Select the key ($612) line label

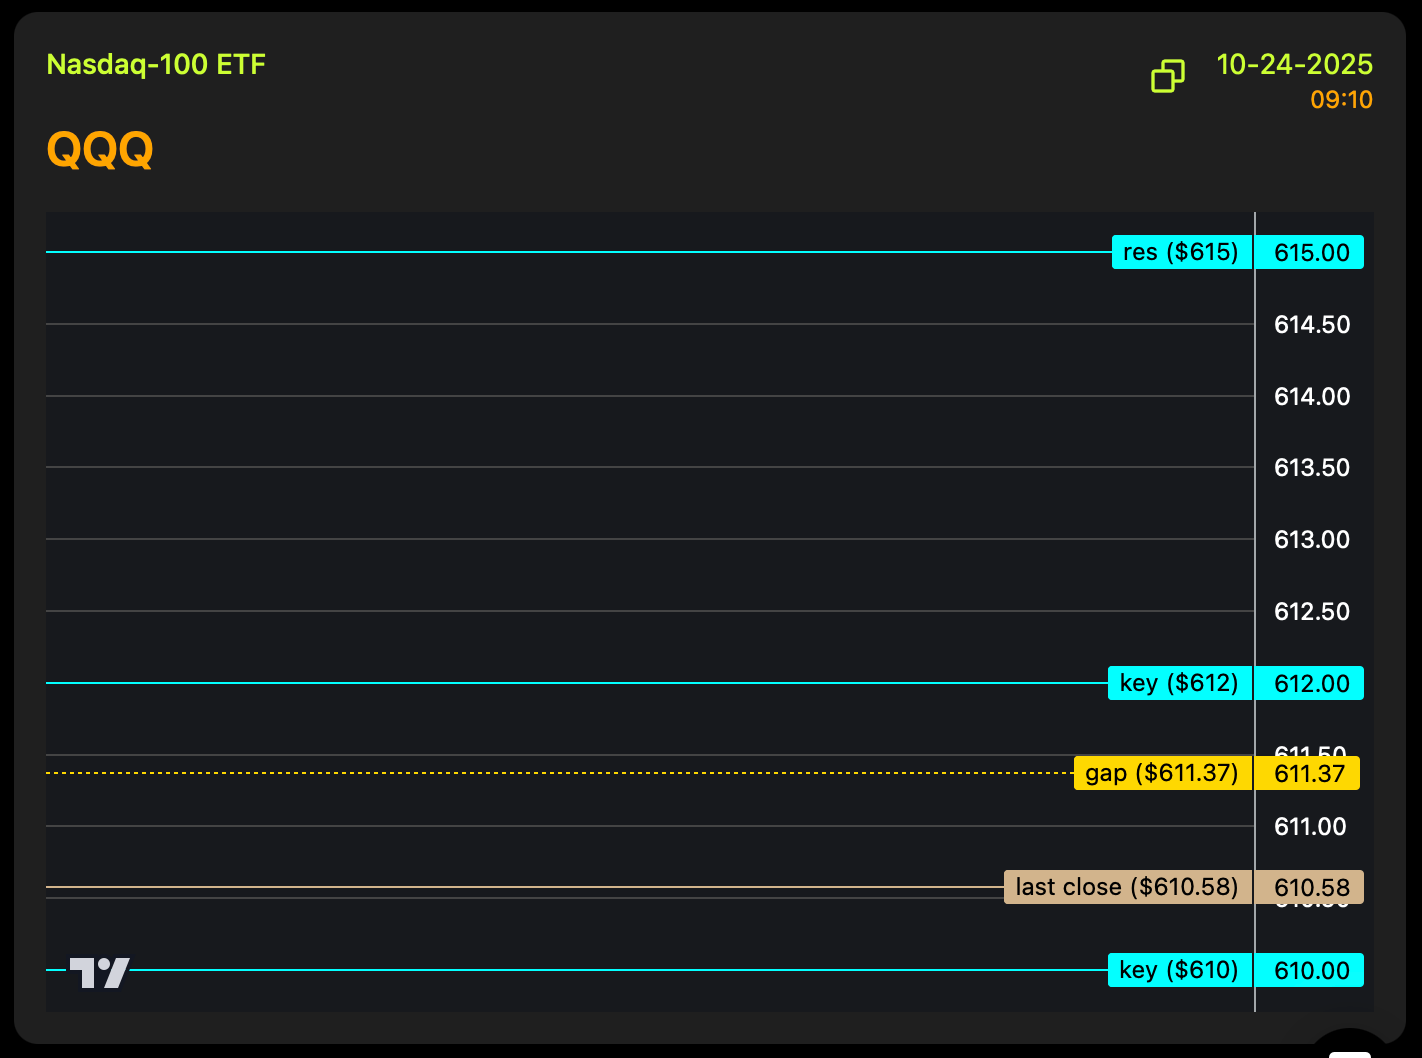[1179, 683]
